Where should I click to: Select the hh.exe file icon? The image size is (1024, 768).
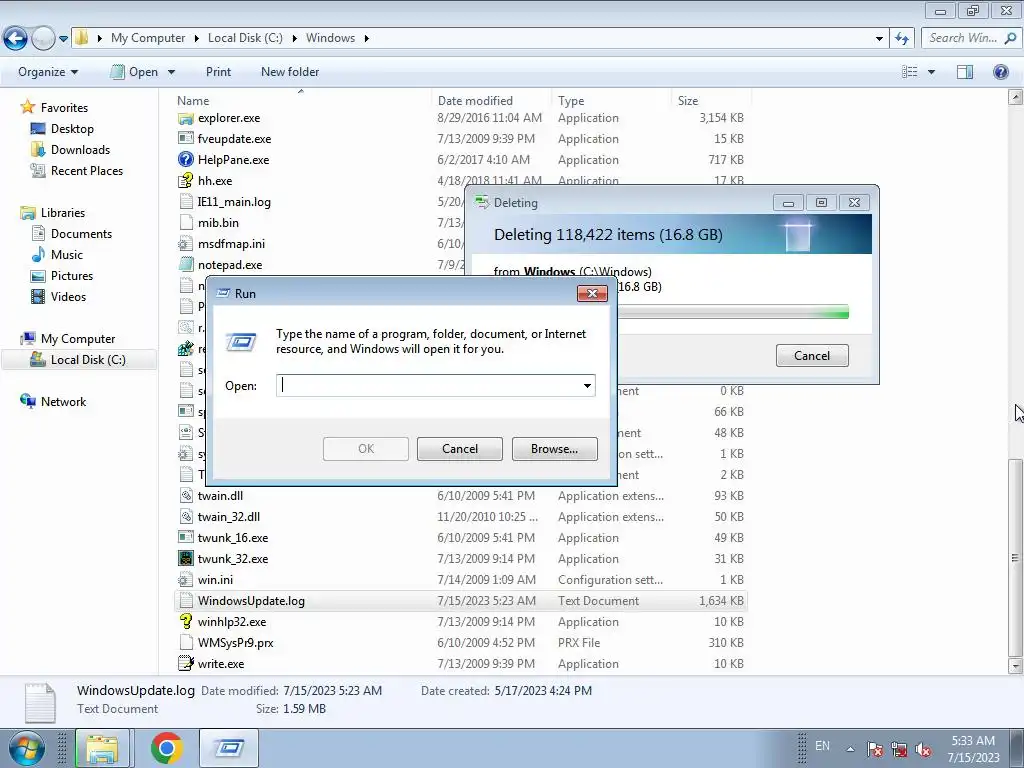click(x=185, y=181)
